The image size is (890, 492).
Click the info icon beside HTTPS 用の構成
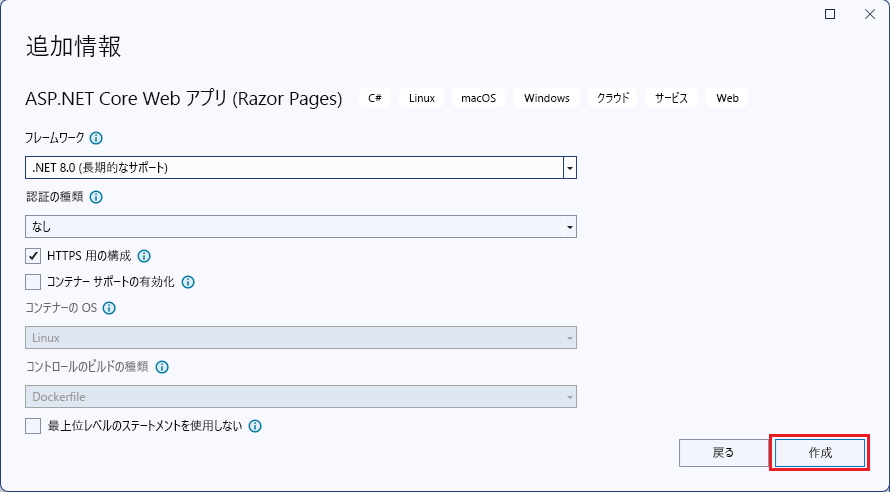(x=144, y=256)
